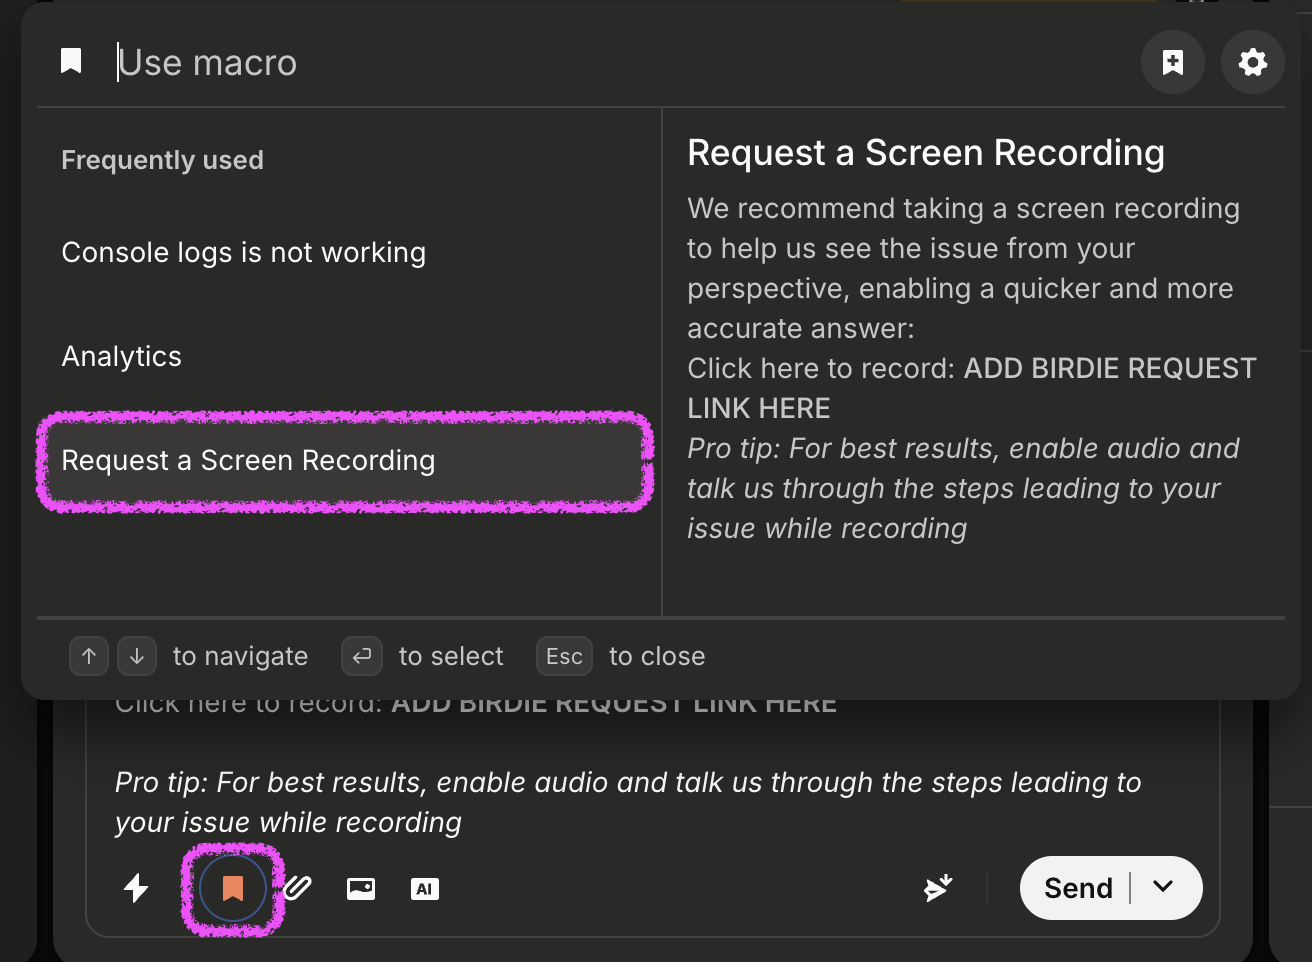Click the paperclip attachment icon
Viewport: 1312px width, 962px height.
click(298, 888)
